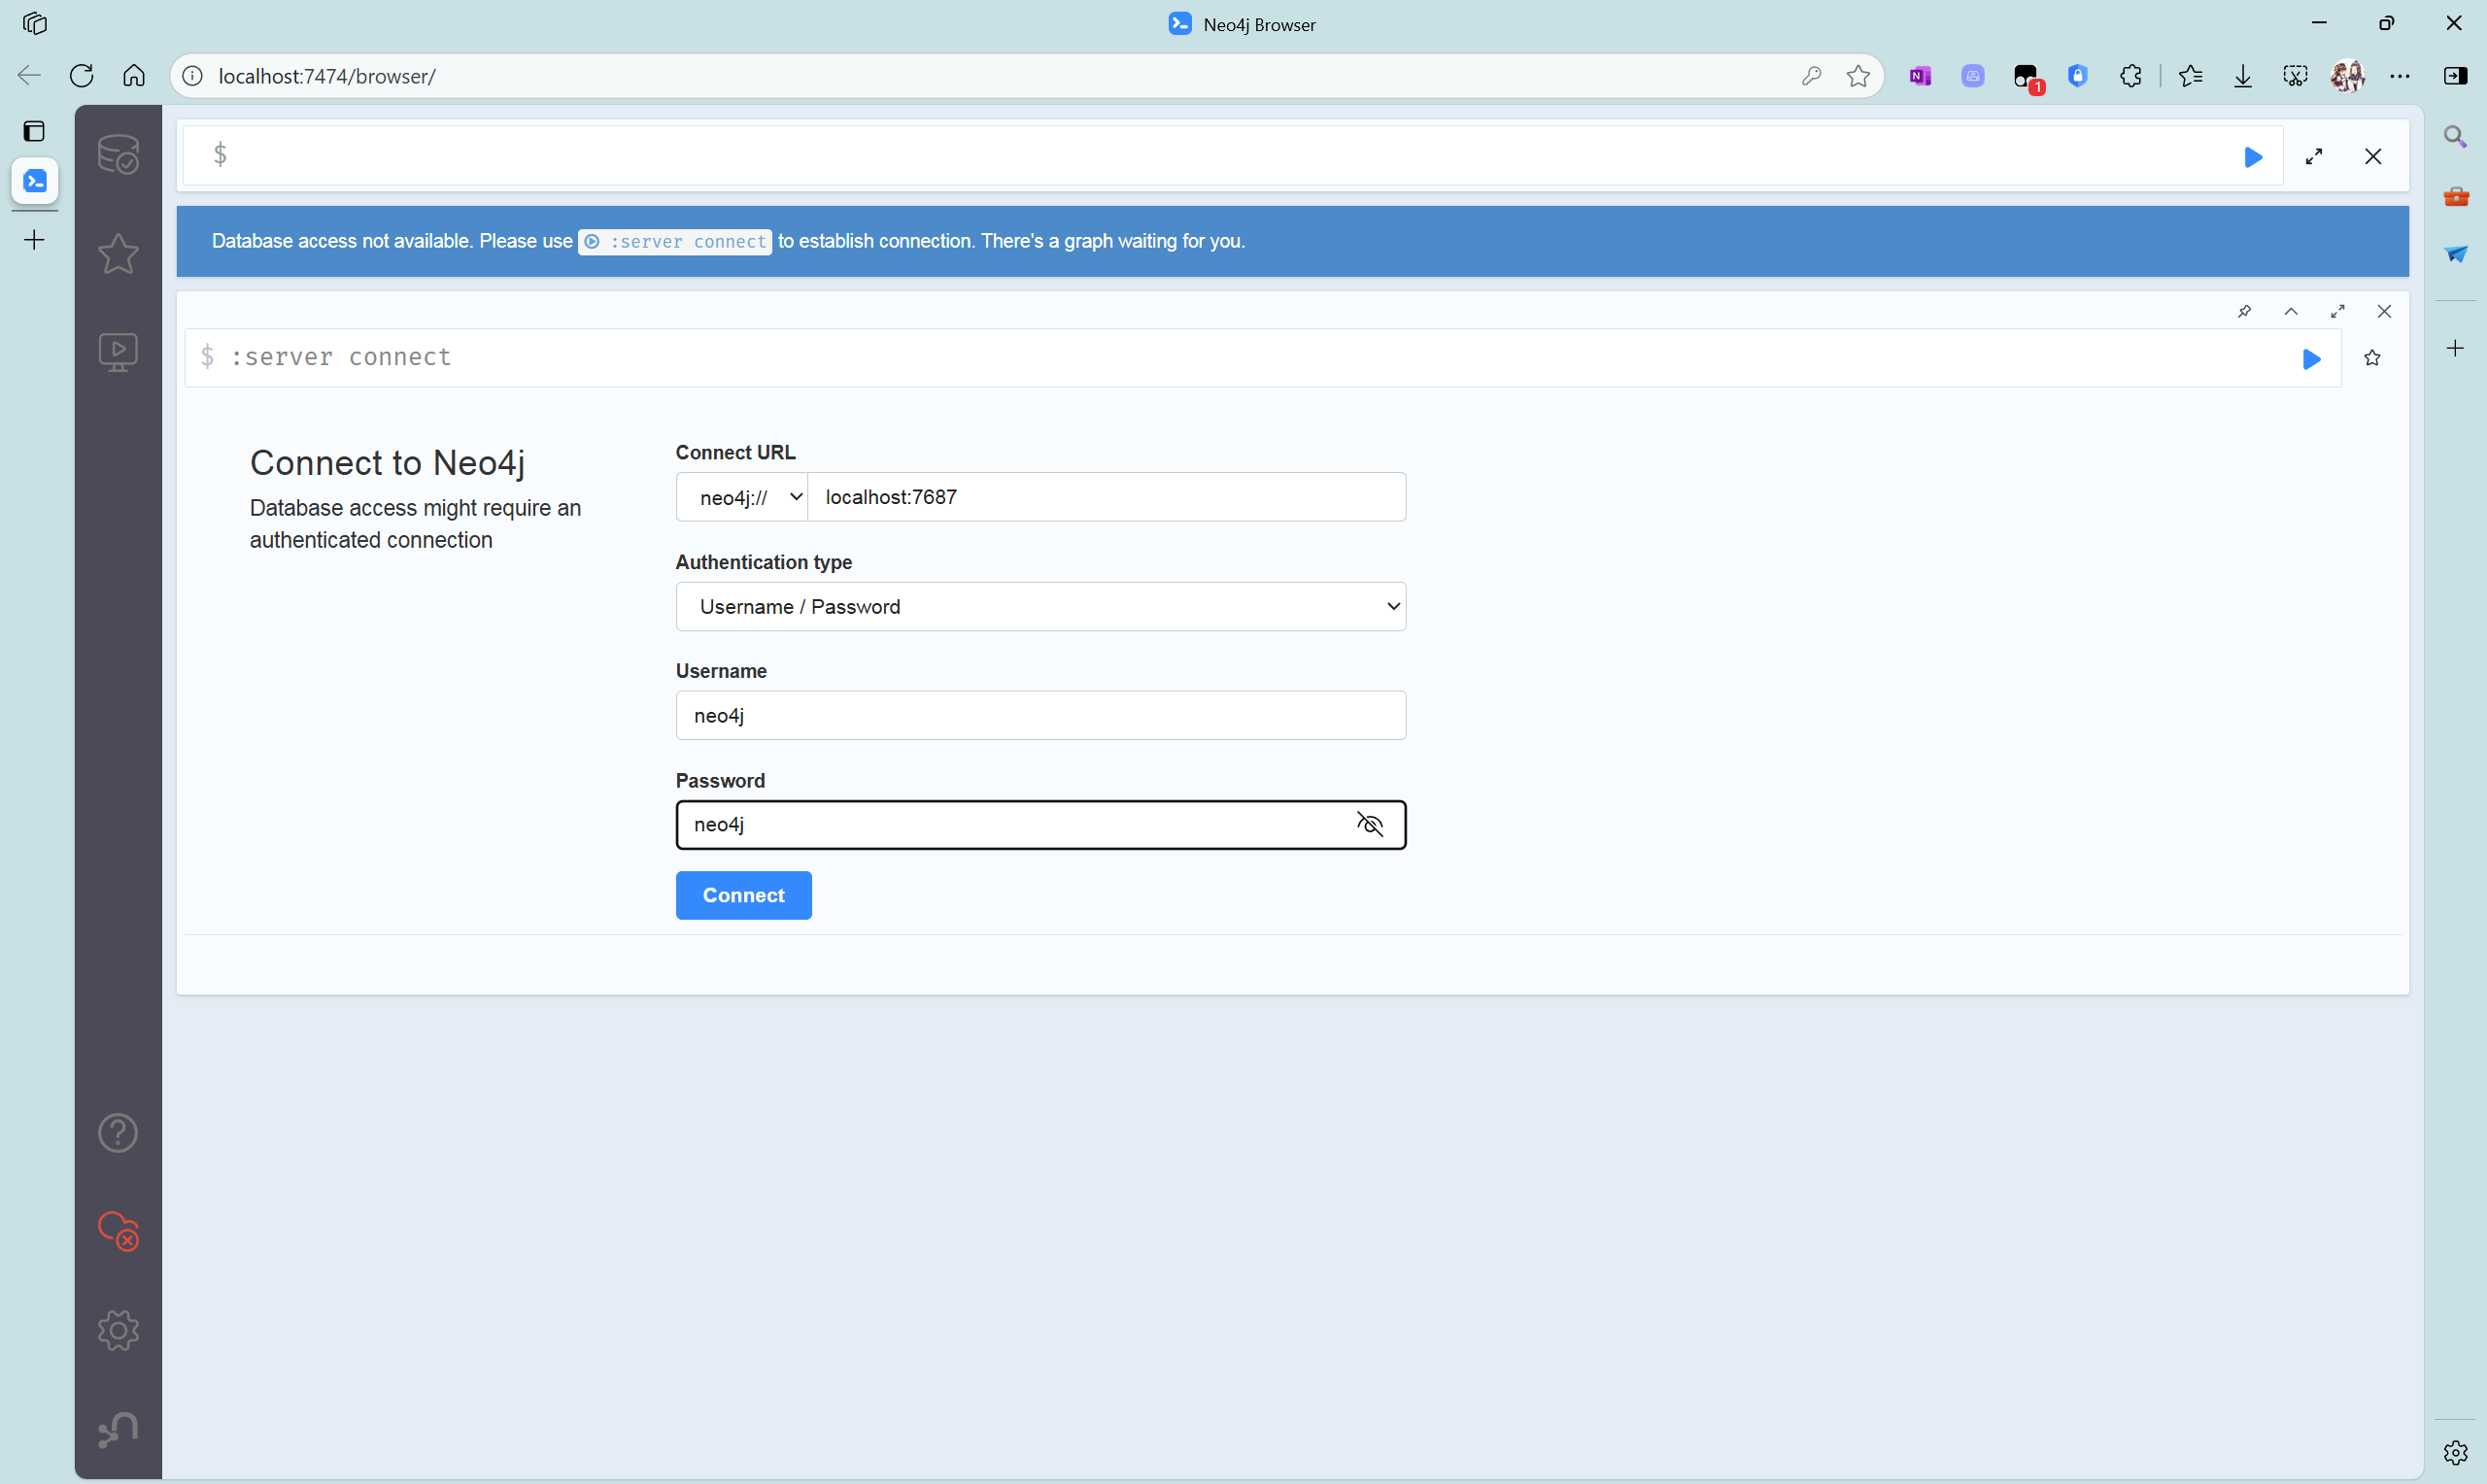Click the localhost:7474 address bar
The image size is (2487, 1484).
(327, 76)
